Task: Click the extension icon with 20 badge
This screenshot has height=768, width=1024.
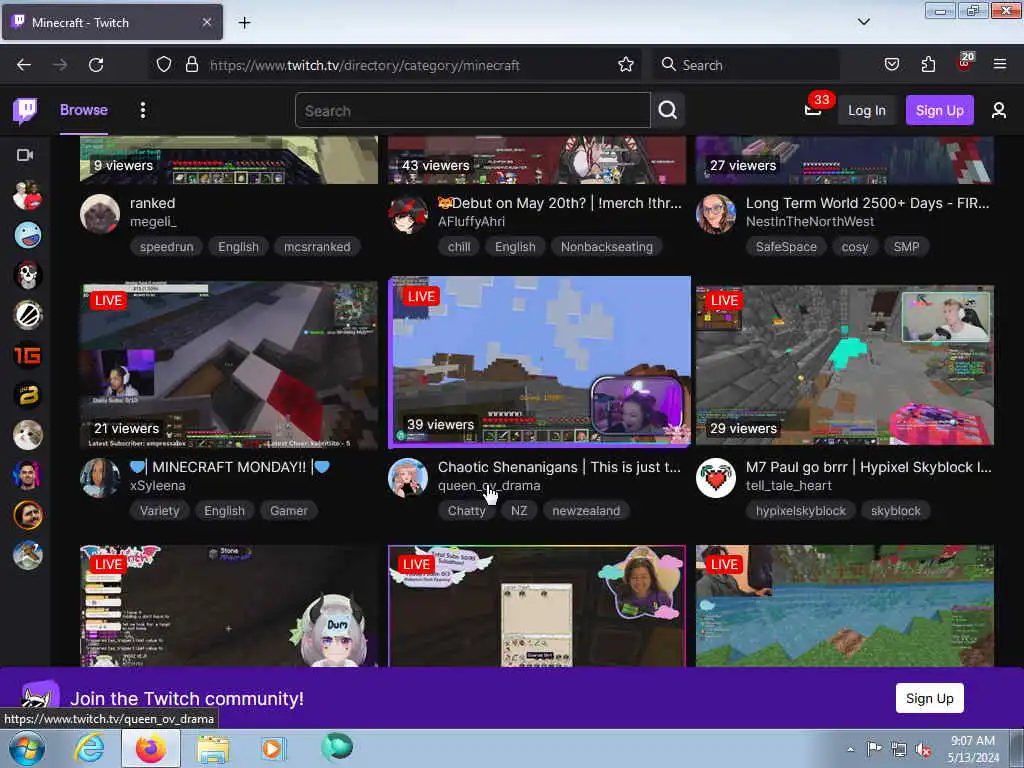Action: pyautogui.click(x=965, y=63)
